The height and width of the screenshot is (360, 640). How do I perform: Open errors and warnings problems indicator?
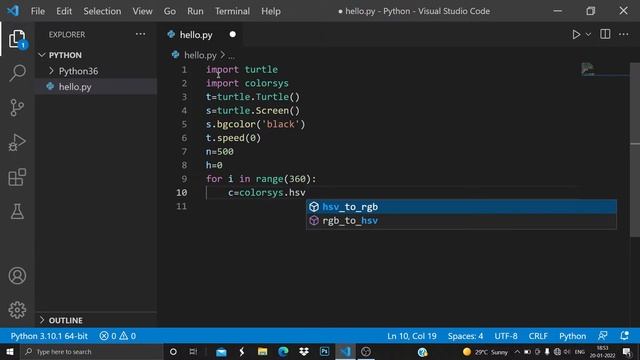point(118,336)
